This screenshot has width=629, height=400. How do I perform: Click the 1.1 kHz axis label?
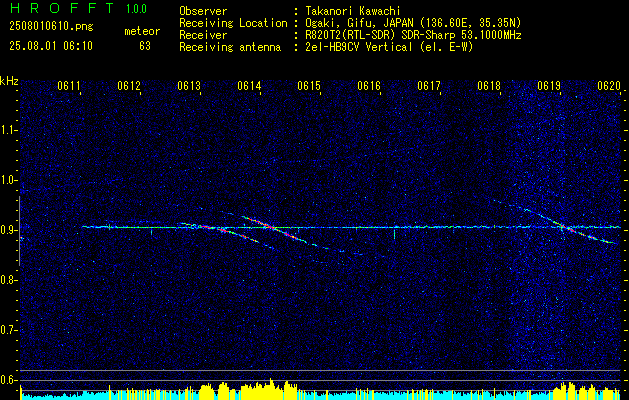tap(8, 130)
